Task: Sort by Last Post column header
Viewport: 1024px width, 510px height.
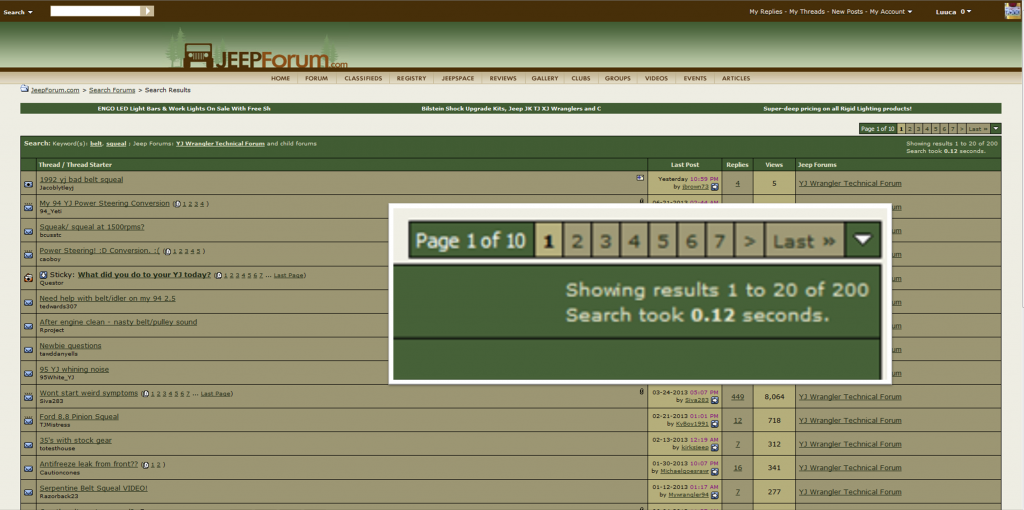Action: (x=685, y=165)
